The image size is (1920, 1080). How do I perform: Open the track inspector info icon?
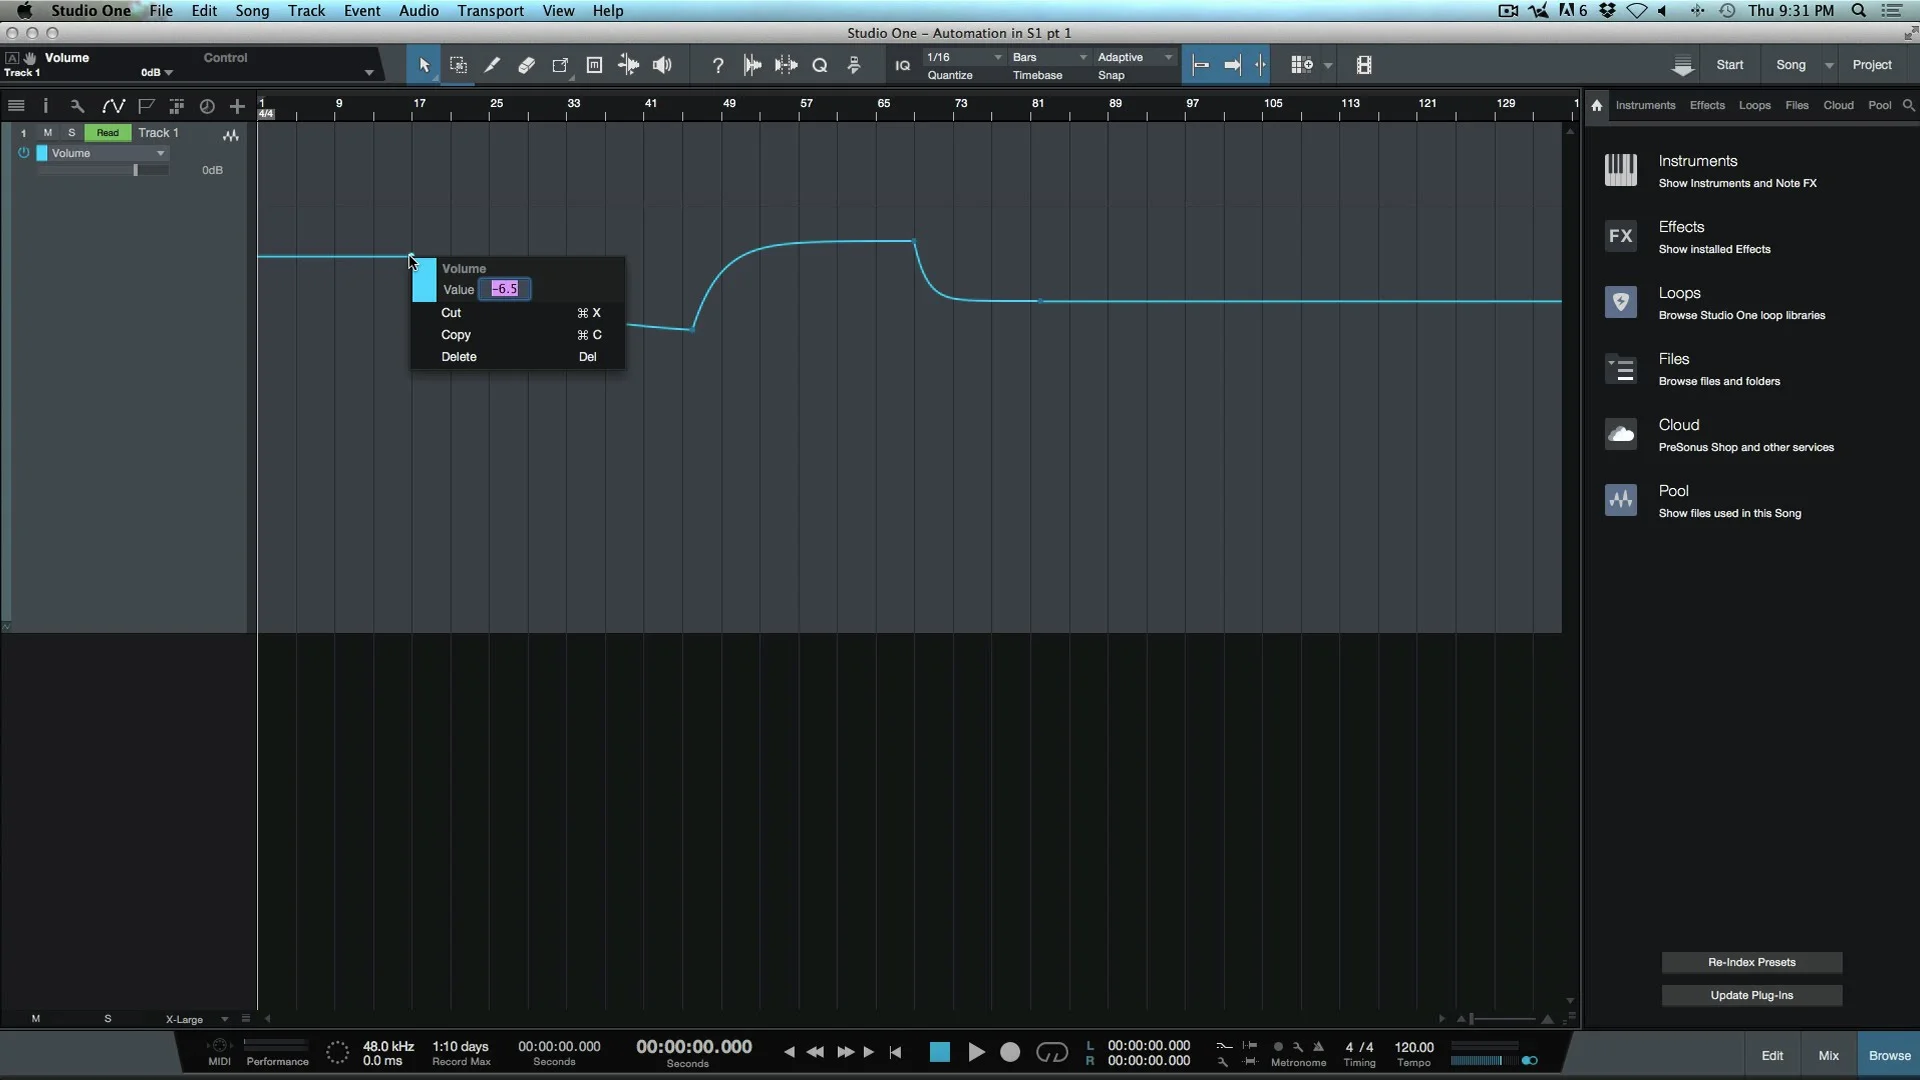point(45,106)
